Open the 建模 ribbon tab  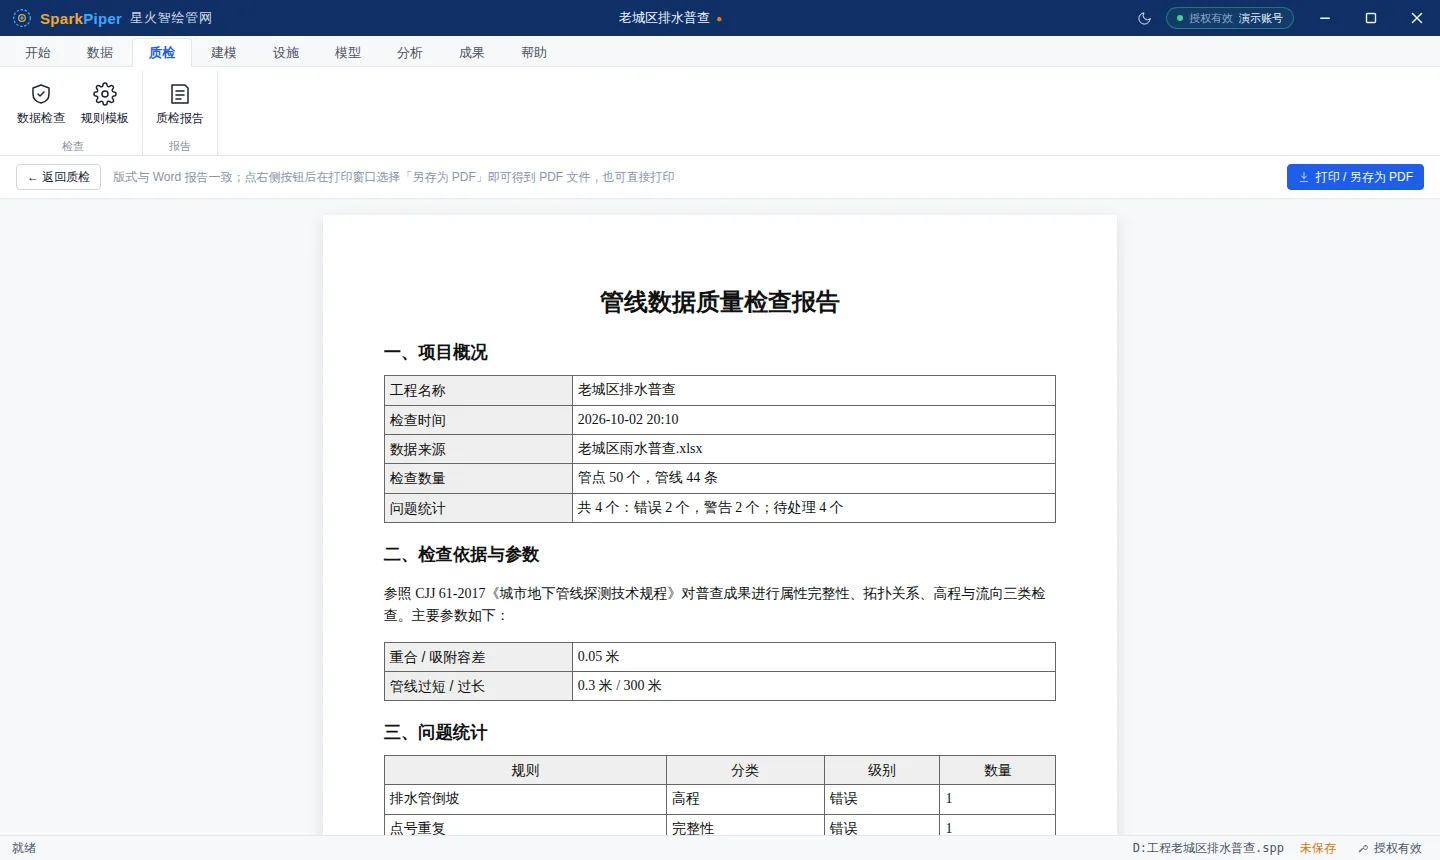(x=224, y=53)
